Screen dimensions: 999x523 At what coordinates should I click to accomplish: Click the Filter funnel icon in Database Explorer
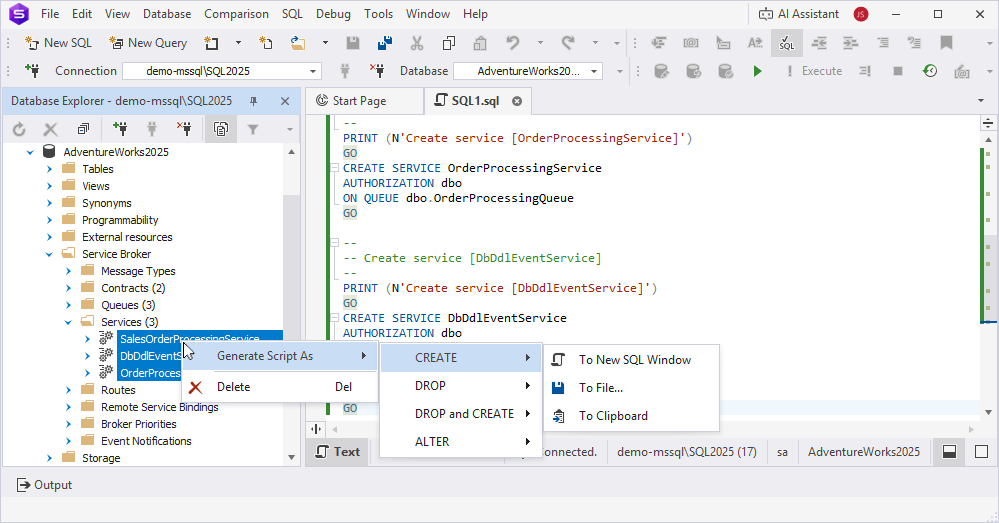(x=253, y=129)
